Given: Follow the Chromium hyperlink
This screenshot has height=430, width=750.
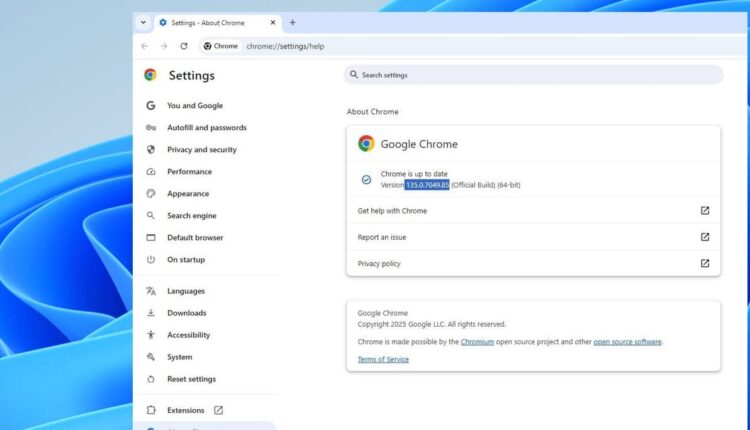Looking at the screenshot, I should pyautogui.click(x=477, y=342).
